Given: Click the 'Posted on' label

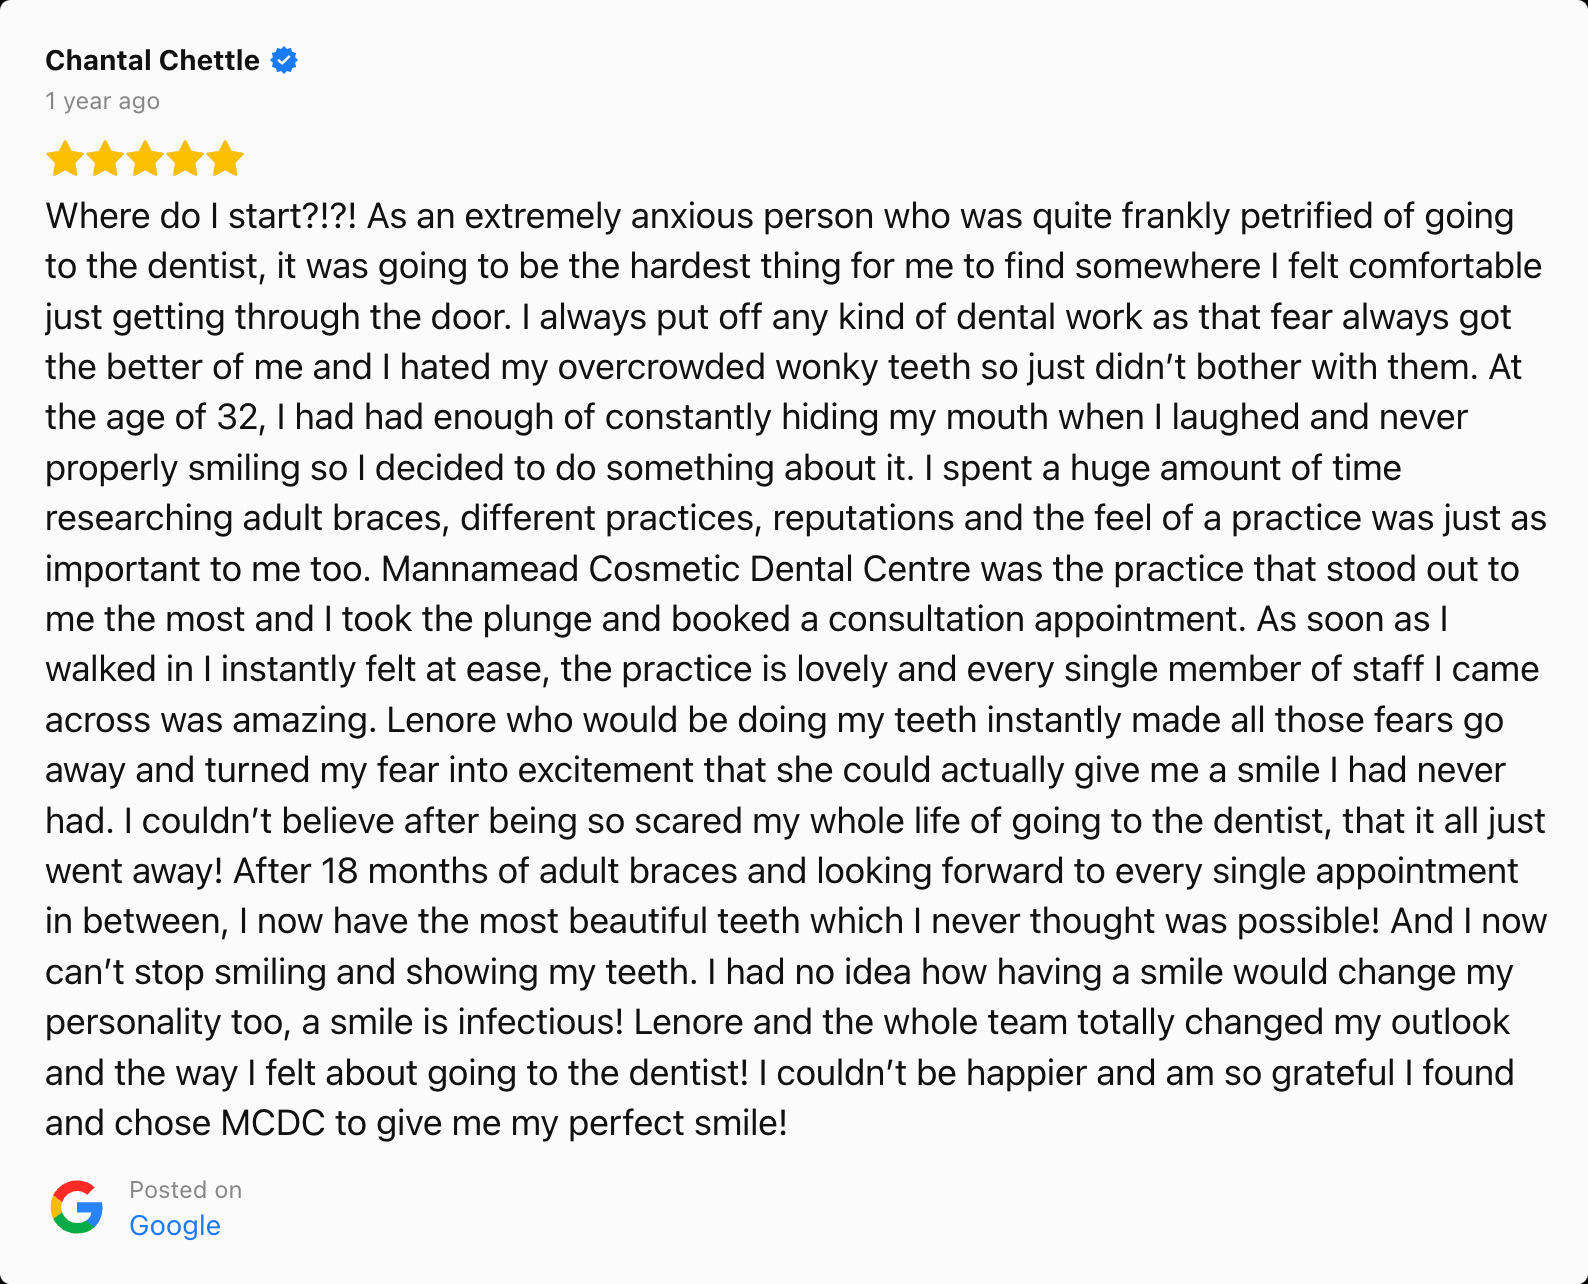Looking at the screenshot, I should (185, 1190).
